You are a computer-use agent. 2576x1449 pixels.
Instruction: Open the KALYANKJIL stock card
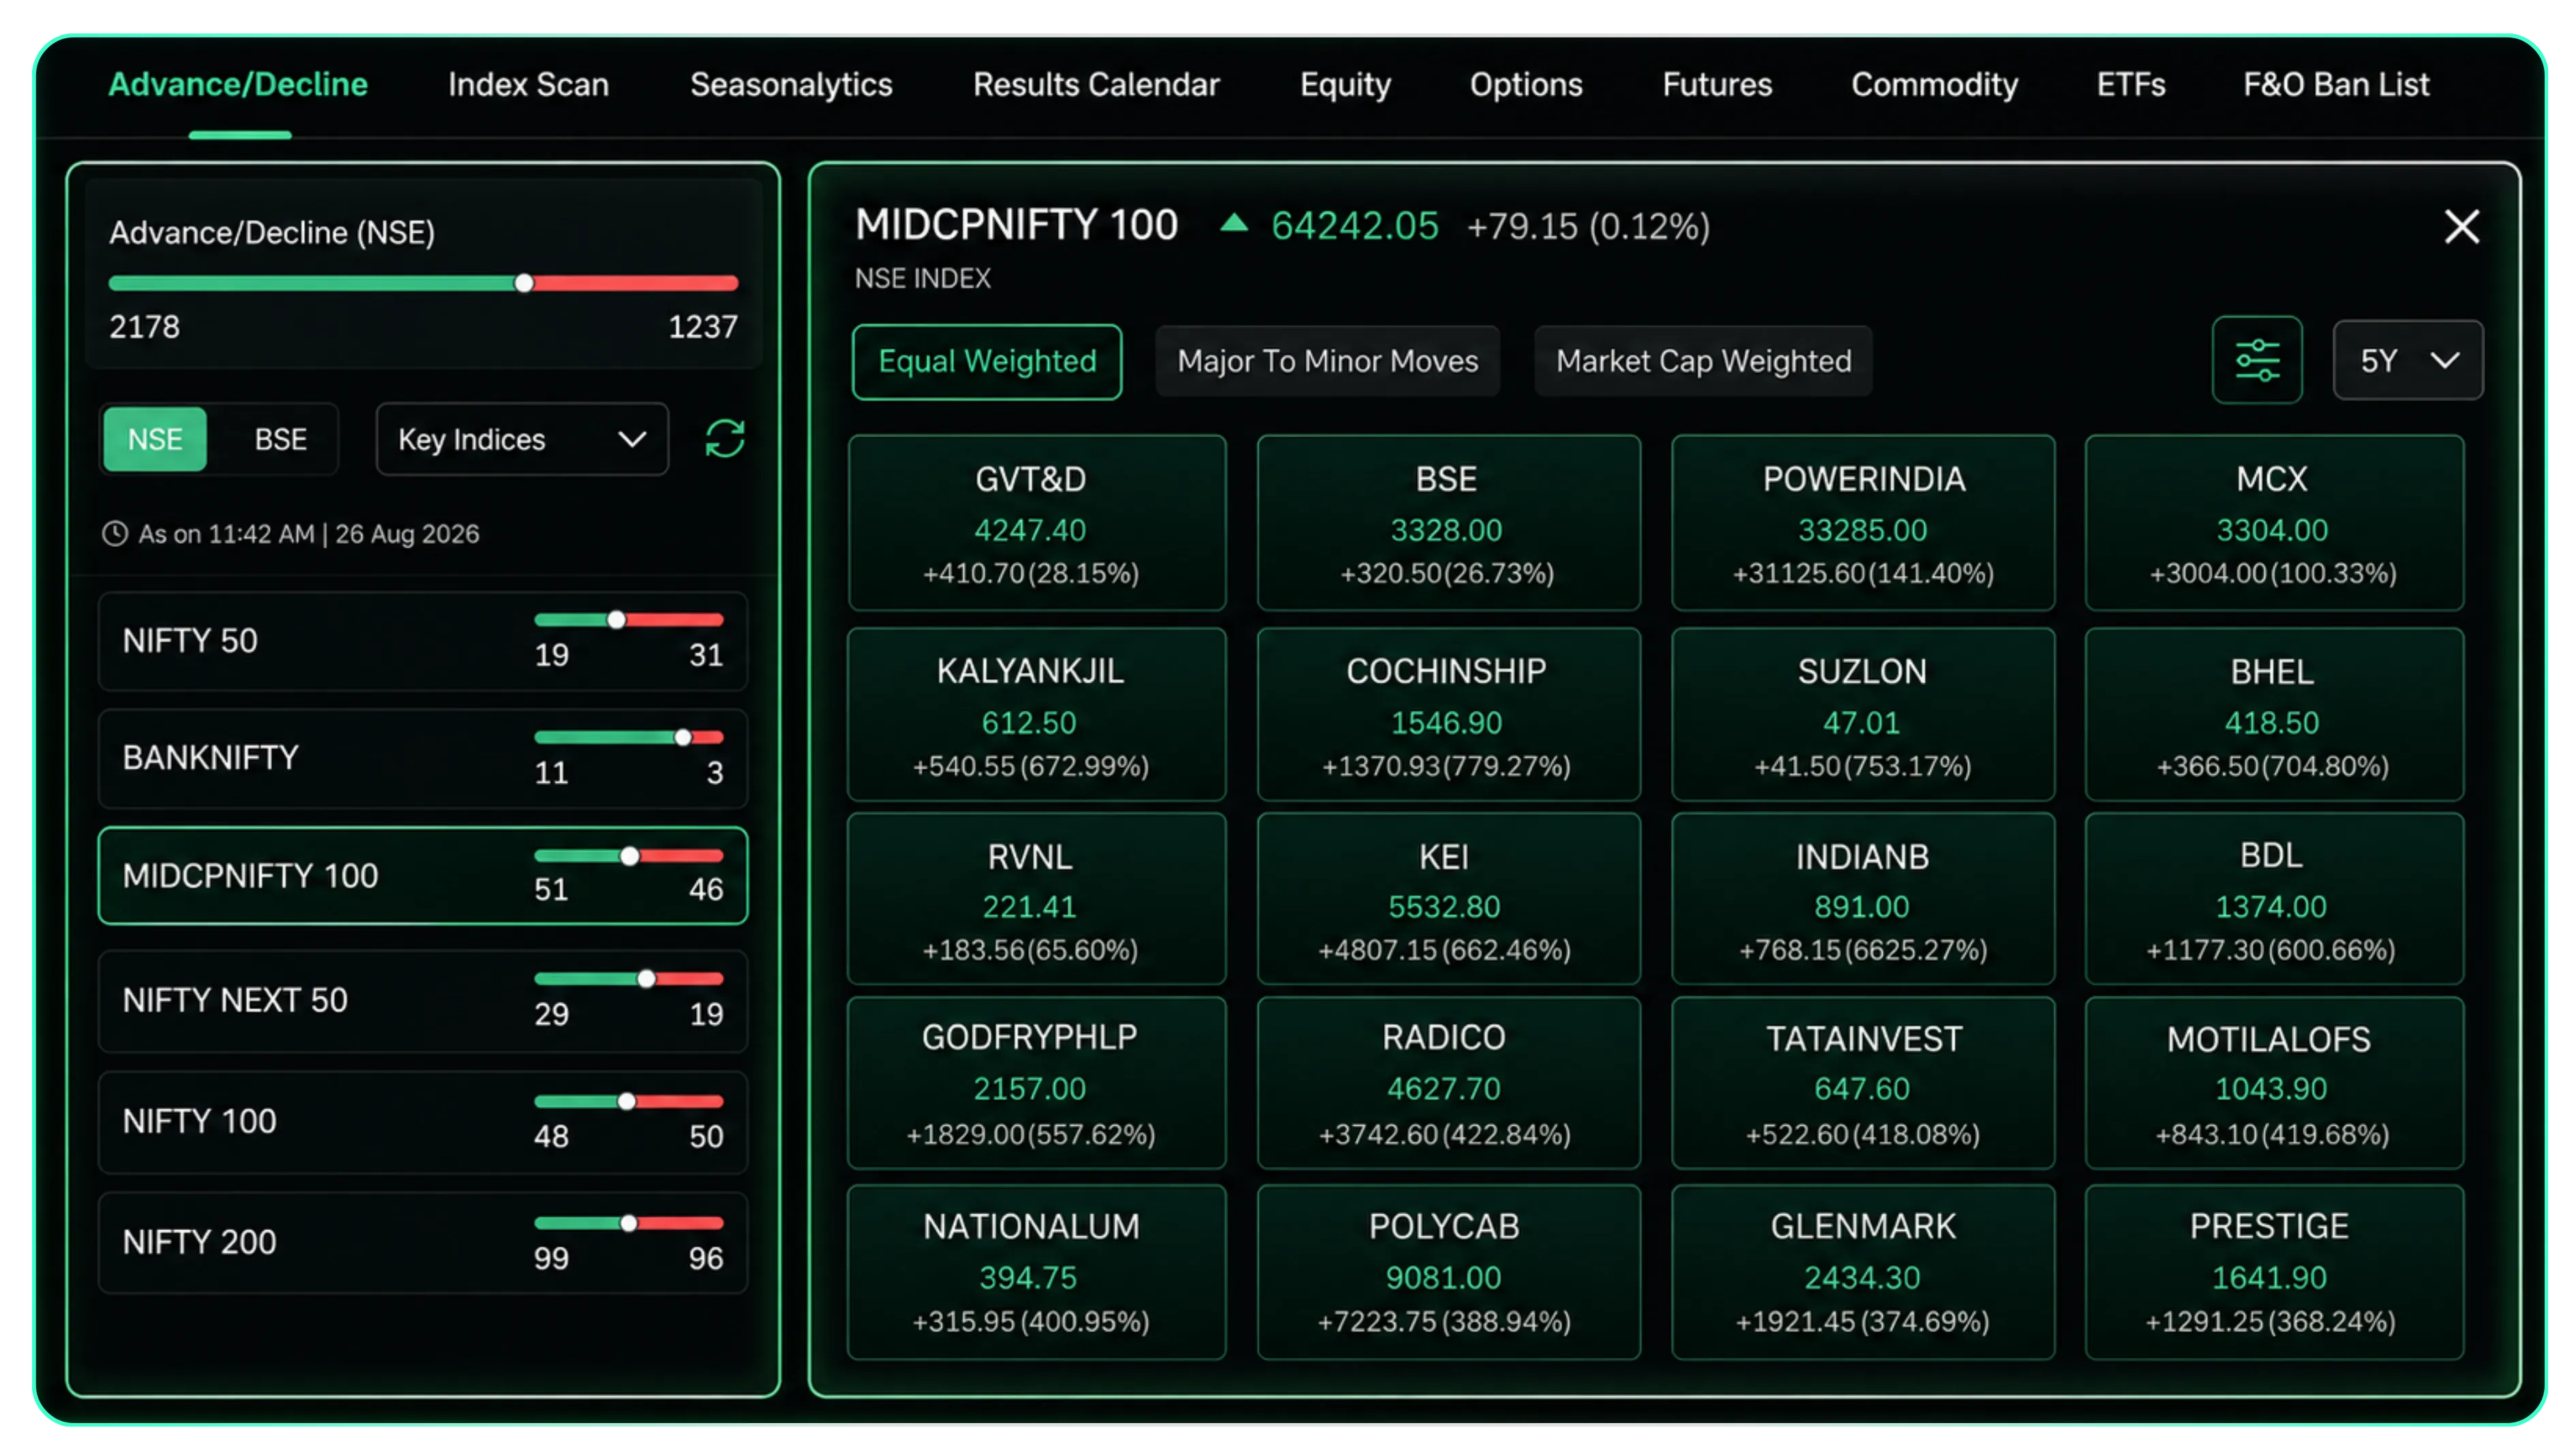coord(1037,714)
